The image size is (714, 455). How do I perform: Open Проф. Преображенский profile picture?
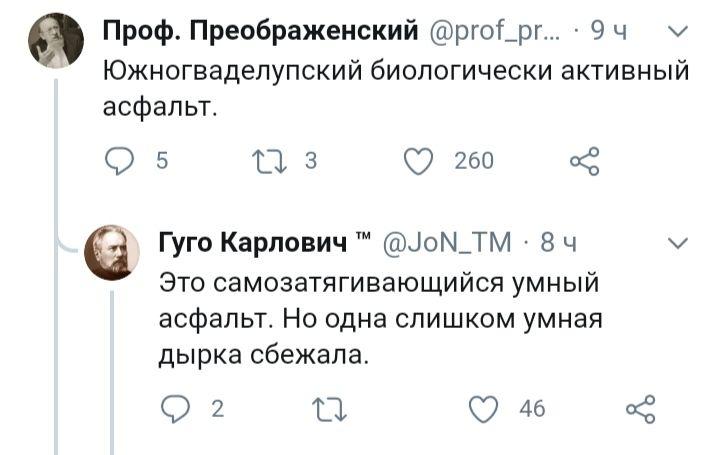pyautogui.click(x=55, y=41)
